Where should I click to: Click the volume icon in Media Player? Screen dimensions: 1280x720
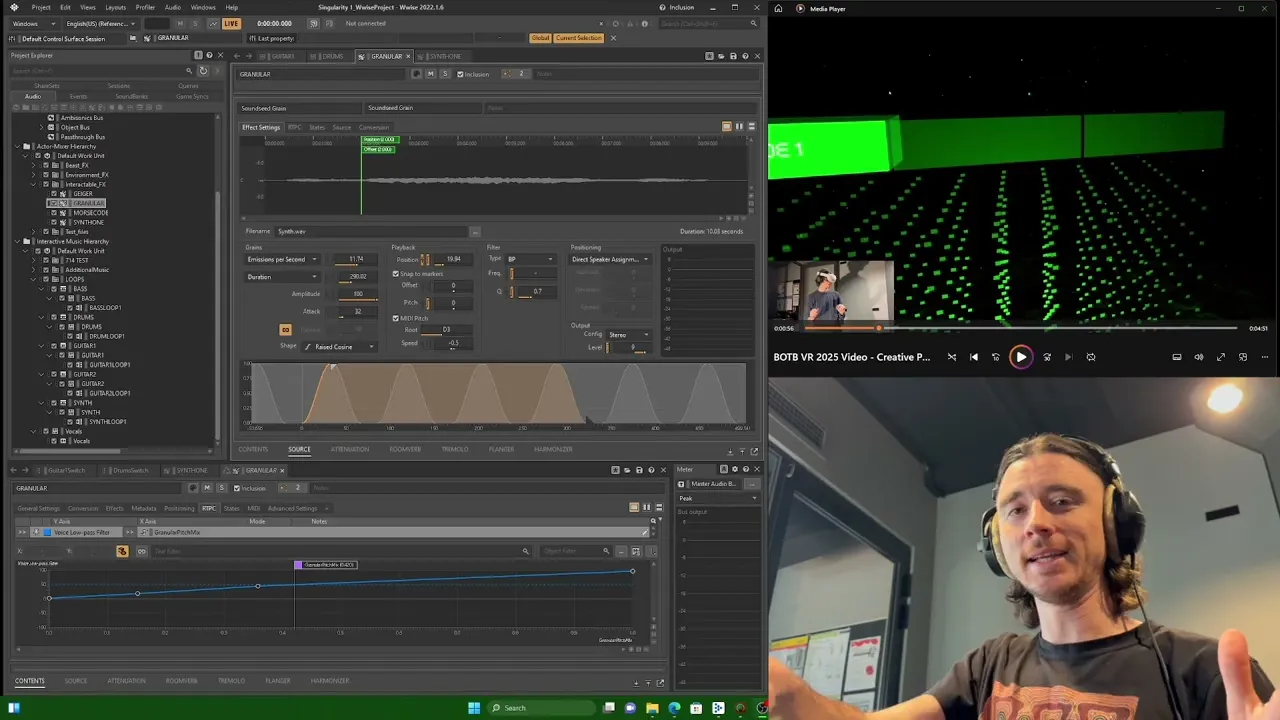click(1198, 357)
